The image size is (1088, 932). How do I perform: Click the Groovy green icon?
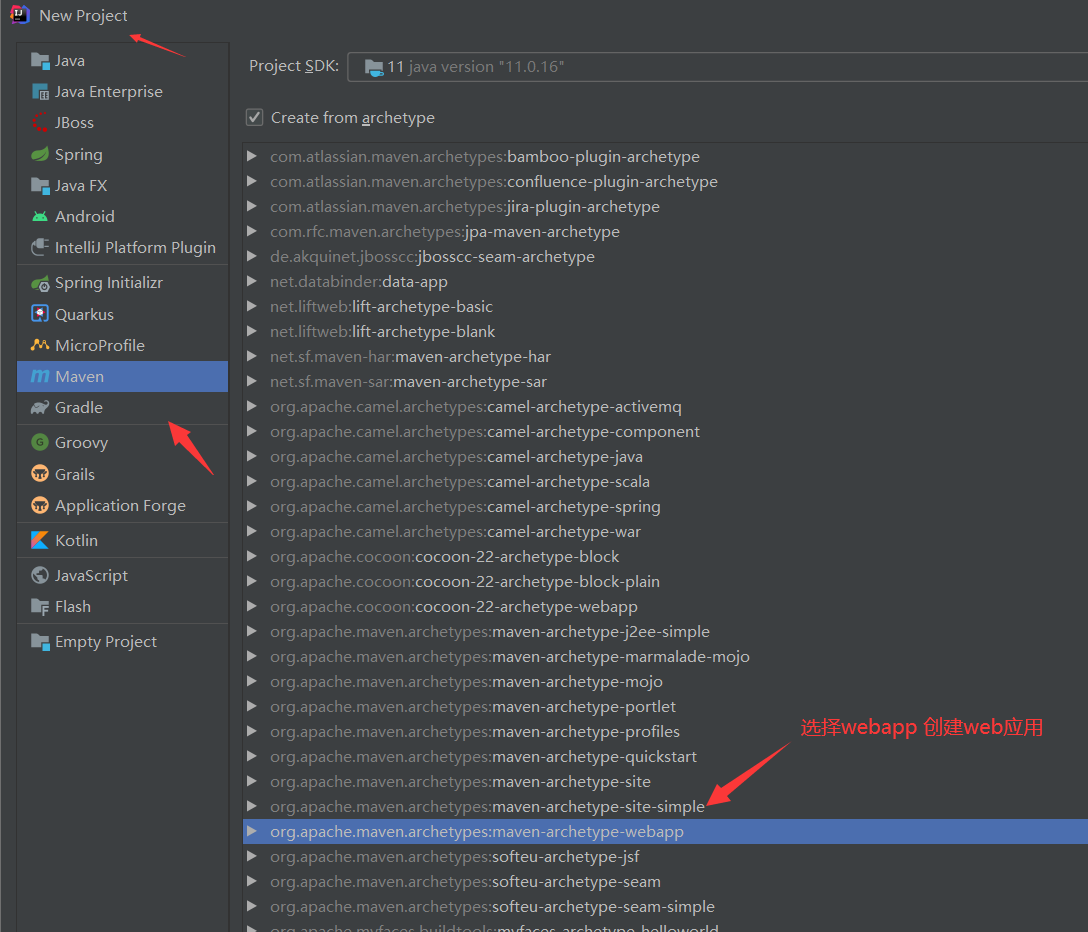[40, 442]
